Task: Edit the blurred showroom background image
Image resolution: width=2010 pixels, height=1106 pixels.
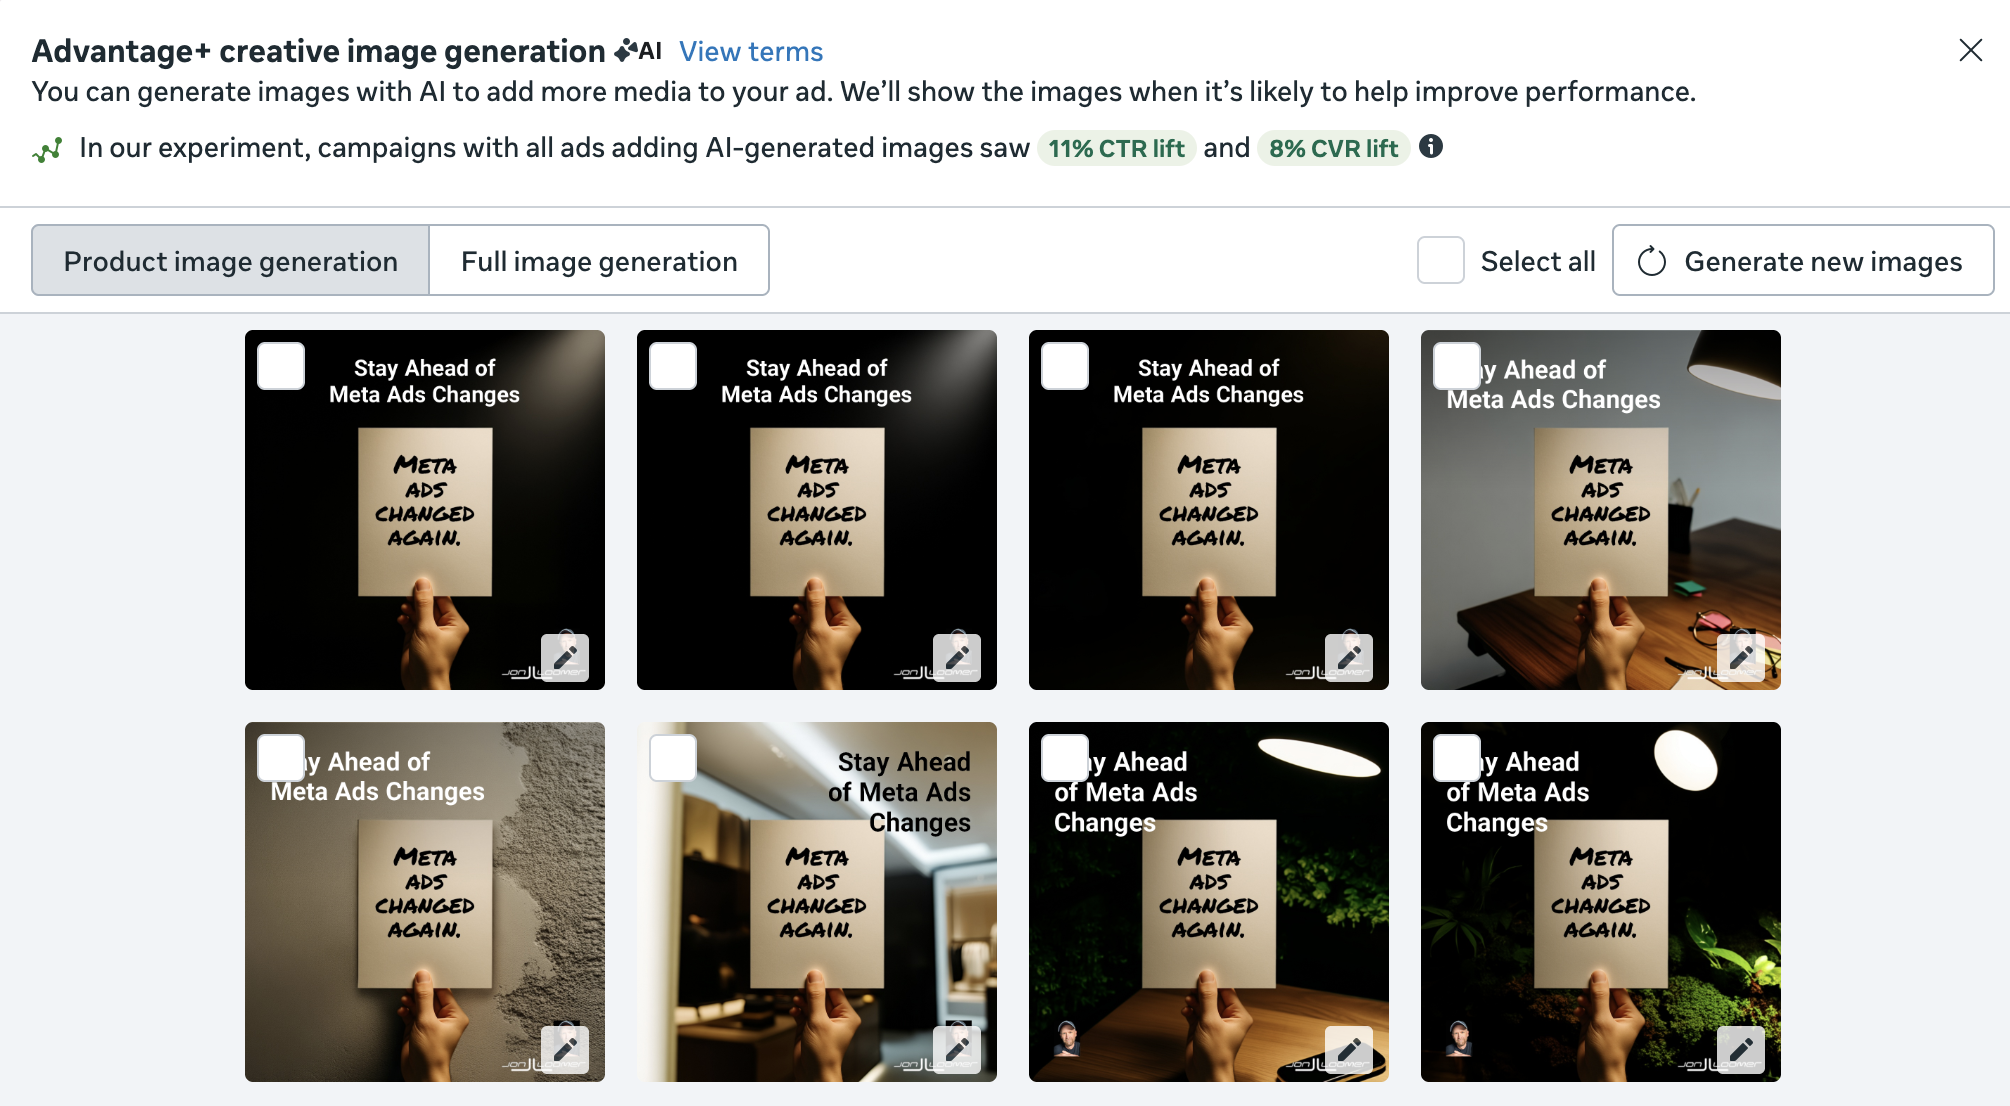Action: tap(957, 1049)
